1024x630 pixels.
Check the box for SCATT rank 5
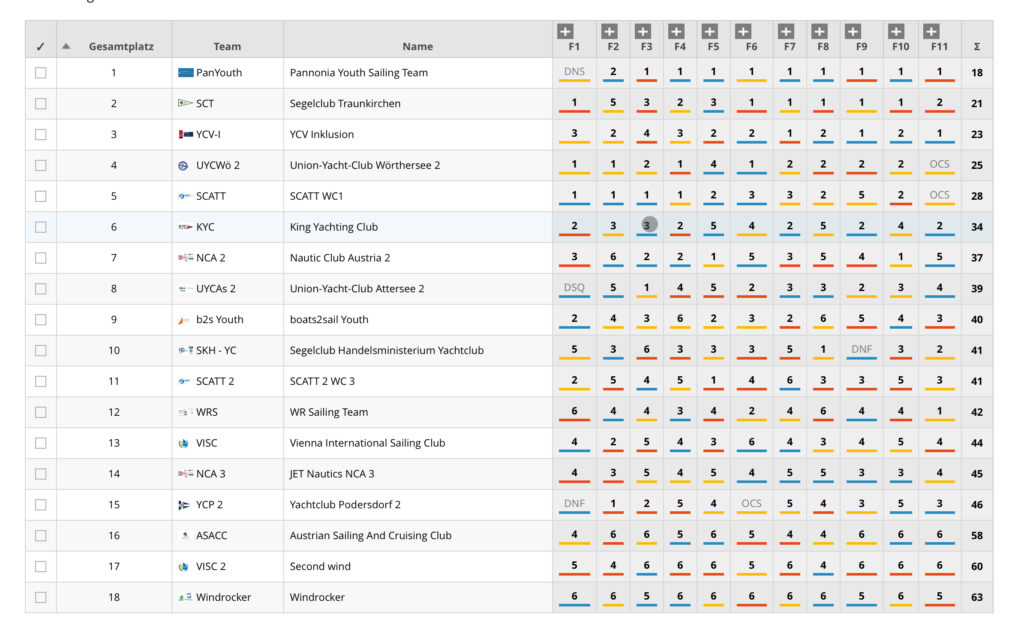coord(40,196)
